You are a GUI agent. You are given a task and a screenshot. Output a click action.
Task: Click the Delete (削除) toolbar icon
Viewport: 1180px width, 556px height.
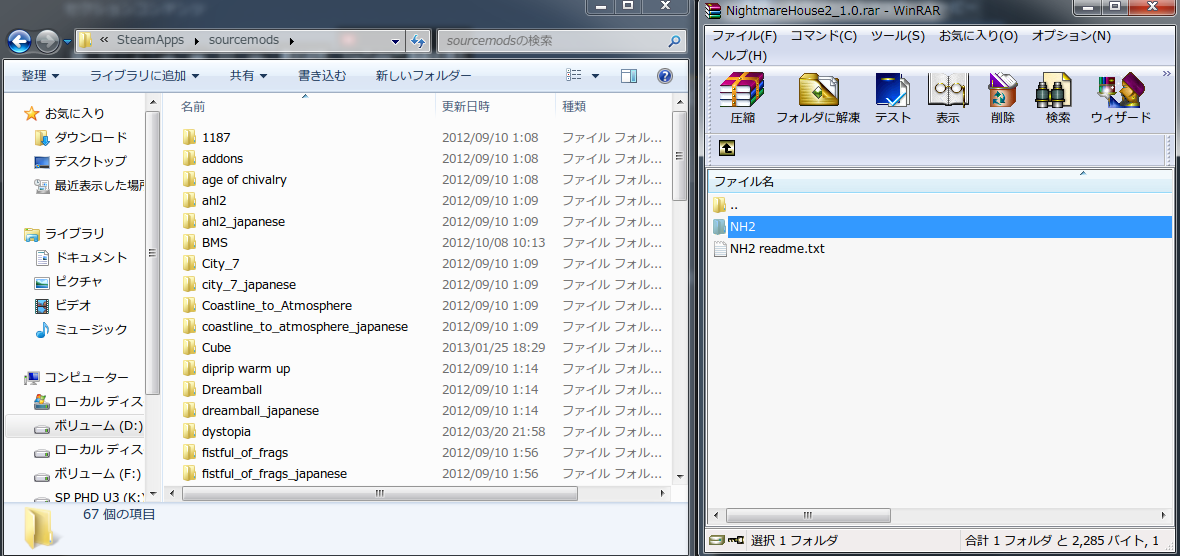tap(1003, 92)
